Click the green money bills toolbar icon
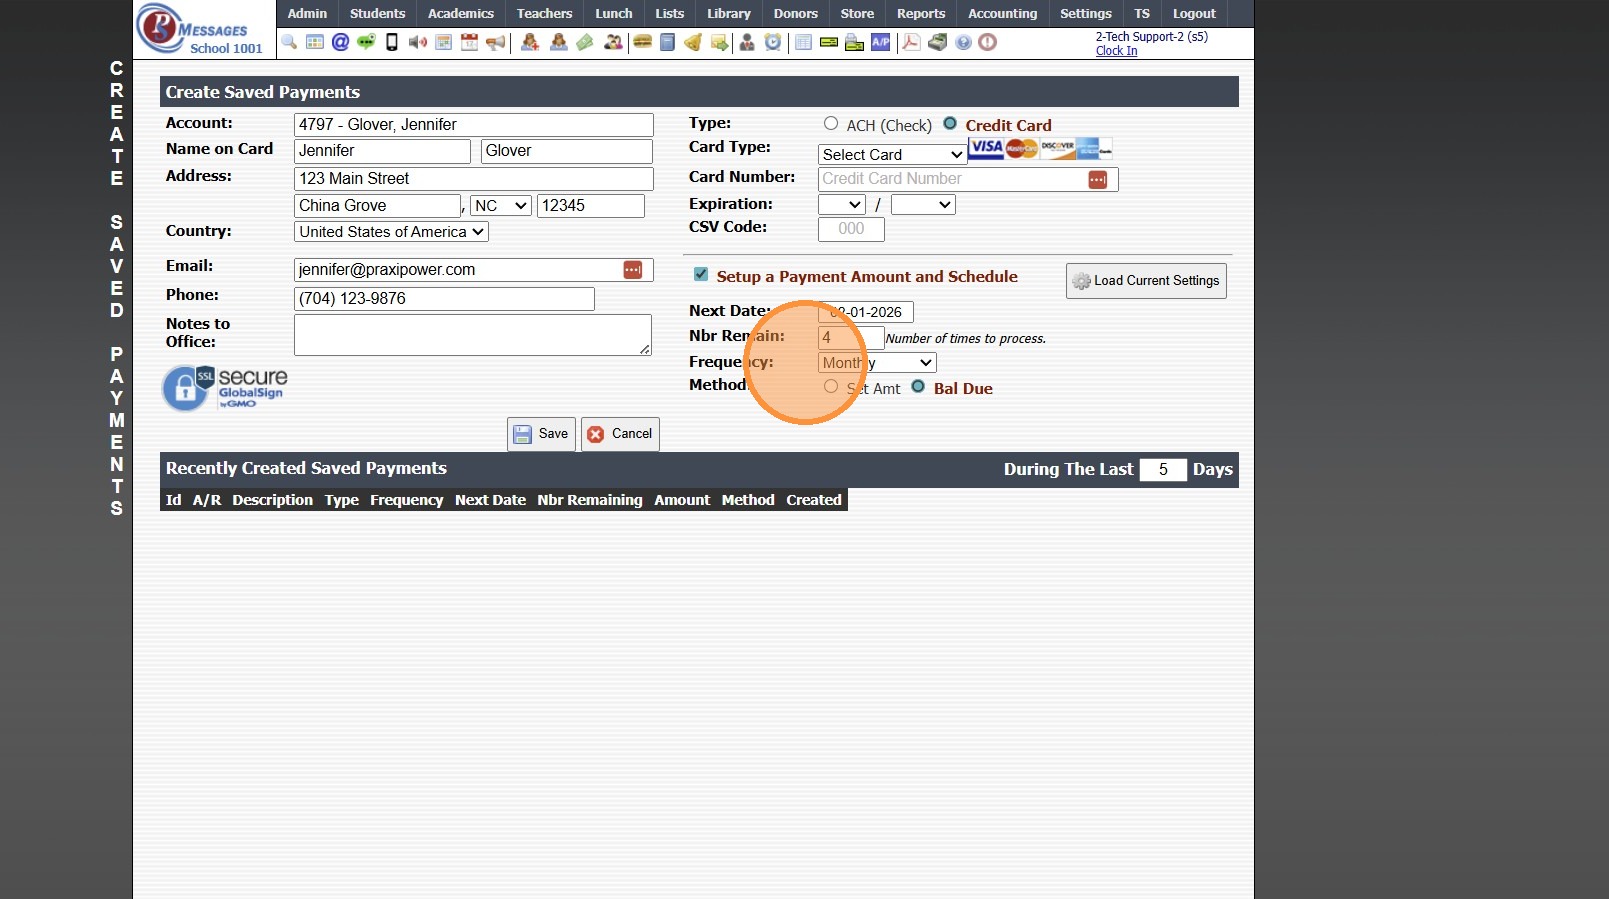1609x899 pixels. pos(585,42)
